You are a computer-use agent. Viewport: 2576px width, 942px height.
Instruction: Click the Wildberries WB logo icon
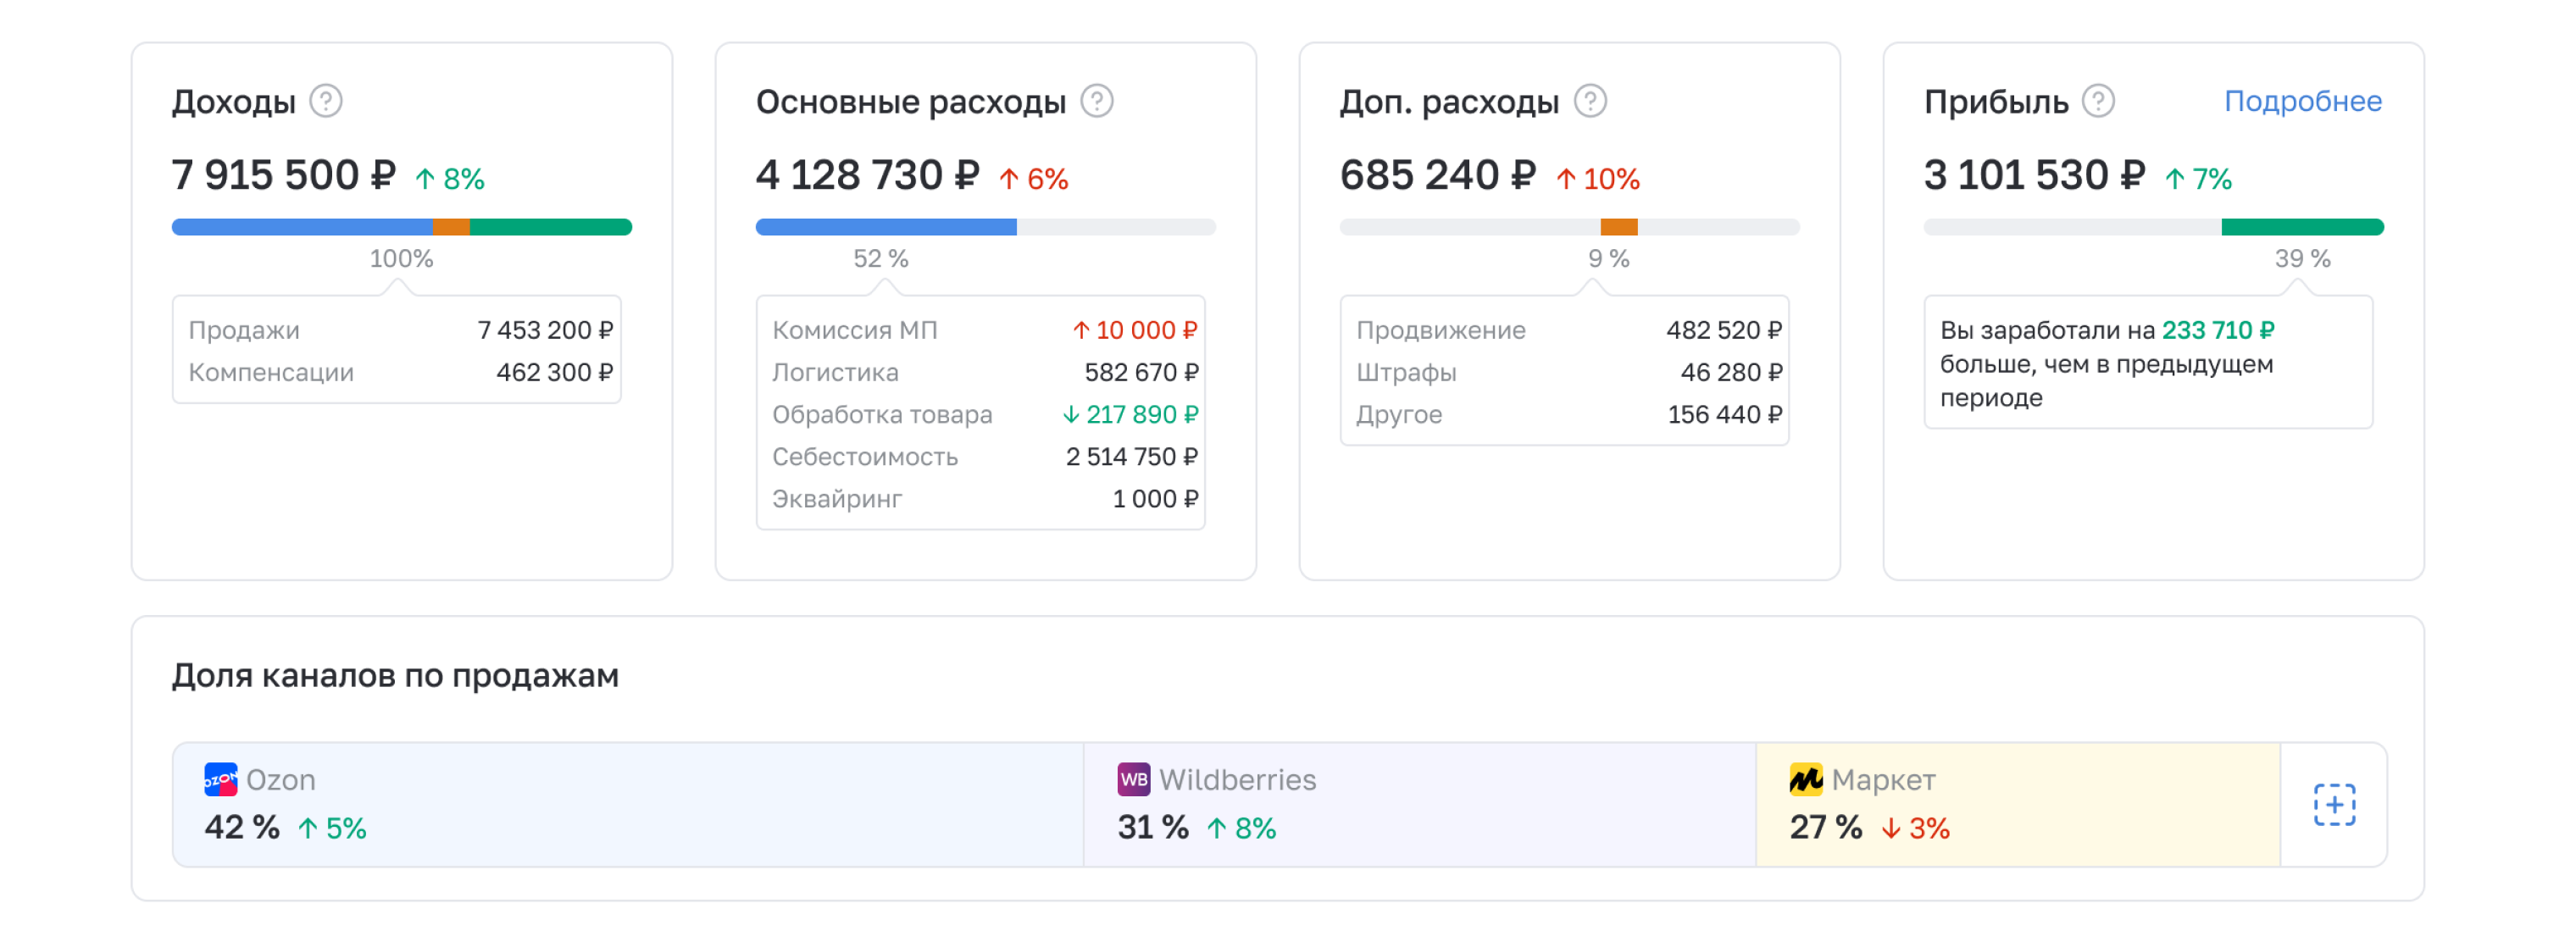(1133, 779)
